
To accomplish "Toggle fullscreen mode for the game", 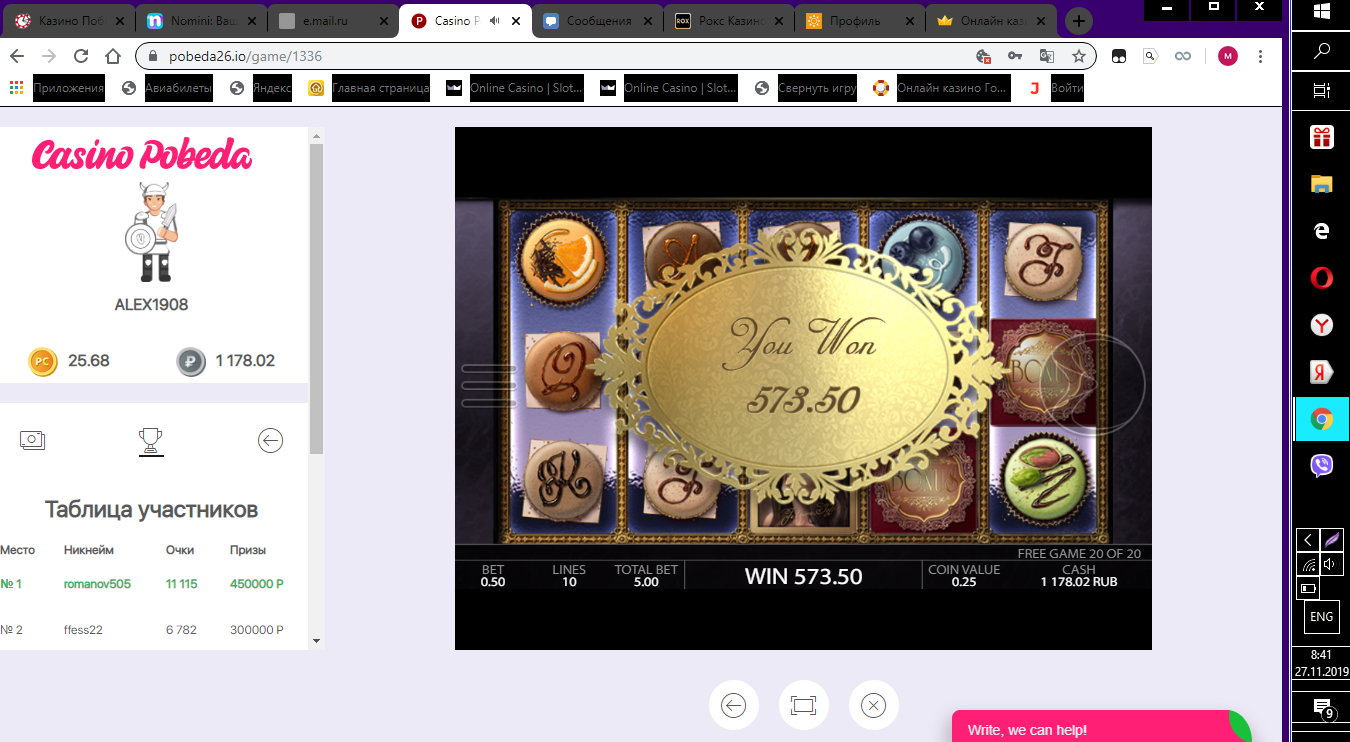I will [x=804, y=705].
